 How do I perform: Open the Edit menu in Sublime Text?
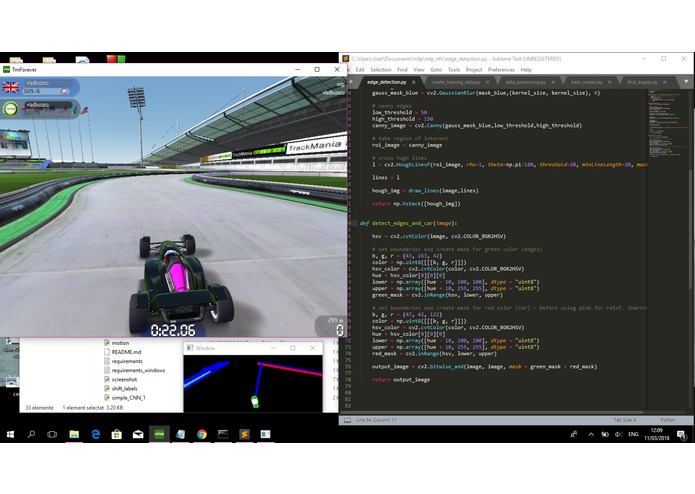360,70
